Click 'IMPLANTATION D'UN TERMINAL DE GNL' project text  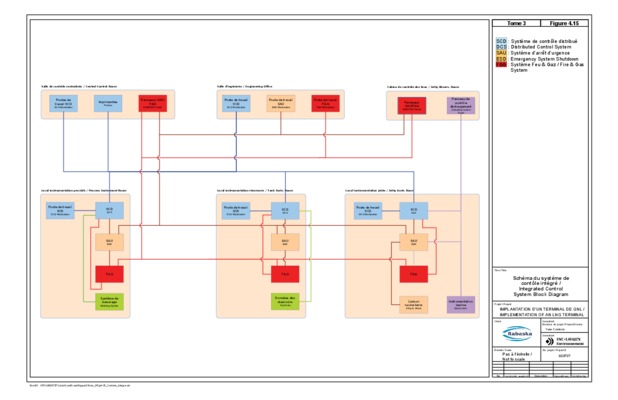(x=542, y=309)
